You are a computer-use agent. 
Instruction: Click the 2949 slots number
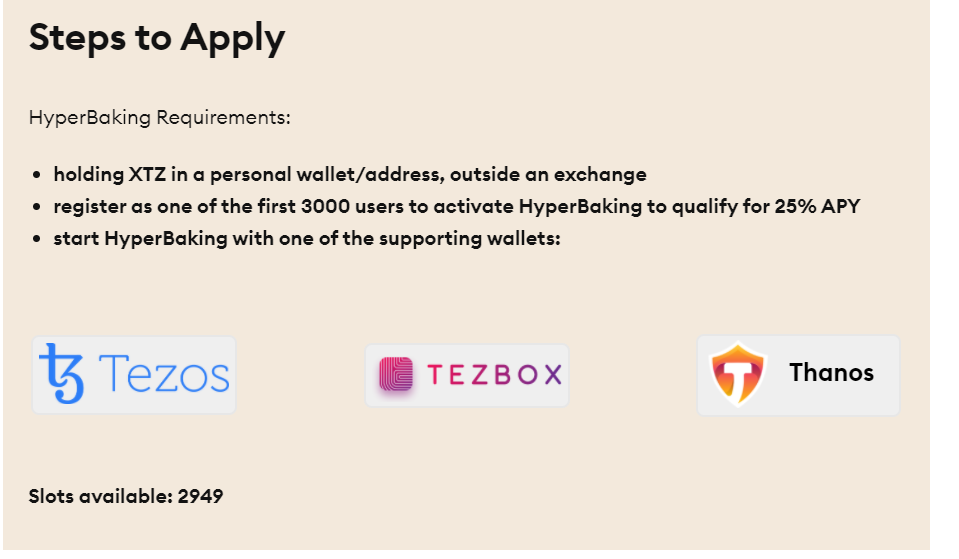[201, 496]
